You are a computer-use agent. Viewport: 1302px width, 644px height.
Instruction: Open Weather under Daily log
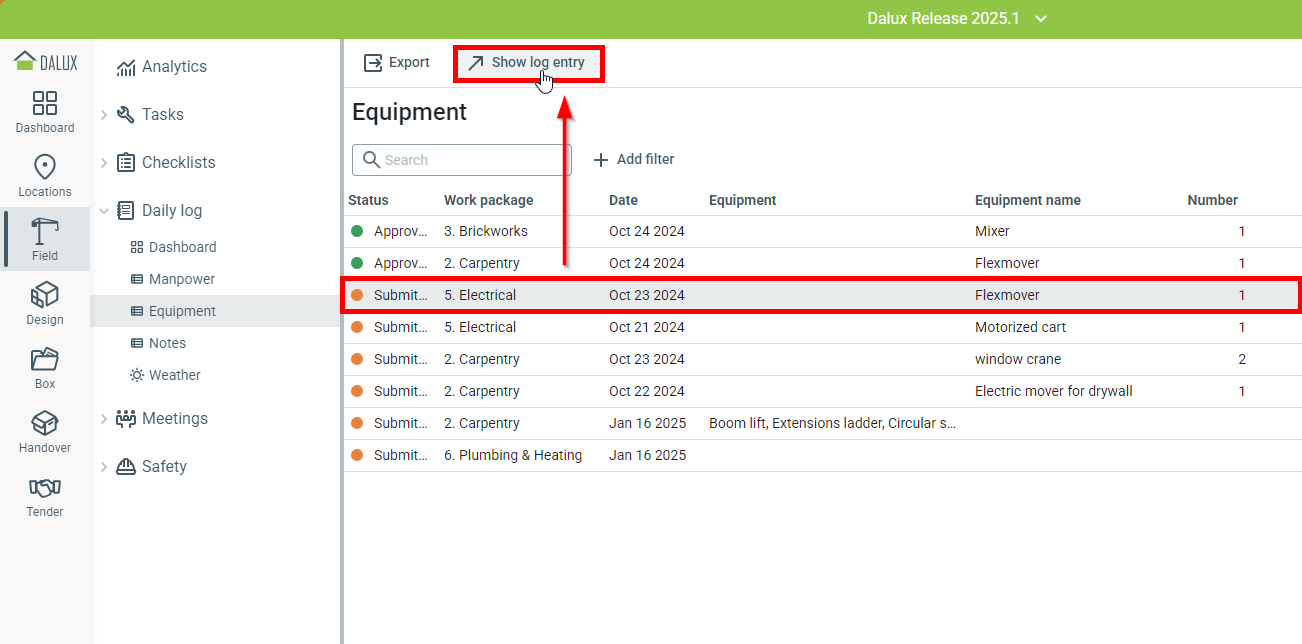174,375
